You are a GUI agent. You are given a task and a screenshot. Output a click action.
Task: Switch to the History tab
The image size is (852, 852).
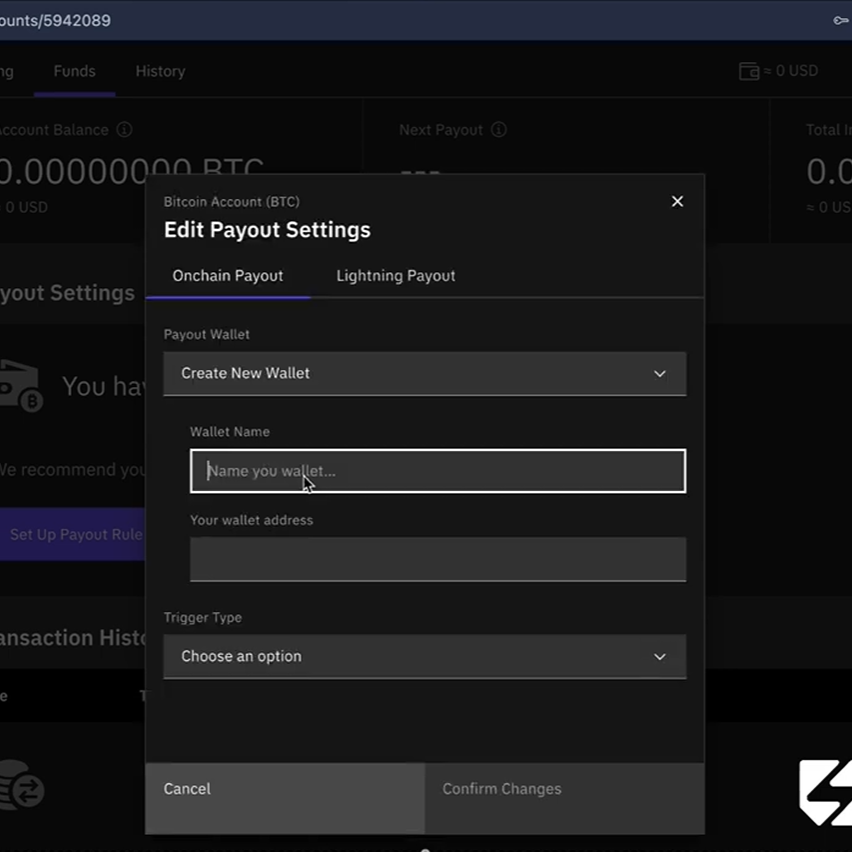point(160,71)
